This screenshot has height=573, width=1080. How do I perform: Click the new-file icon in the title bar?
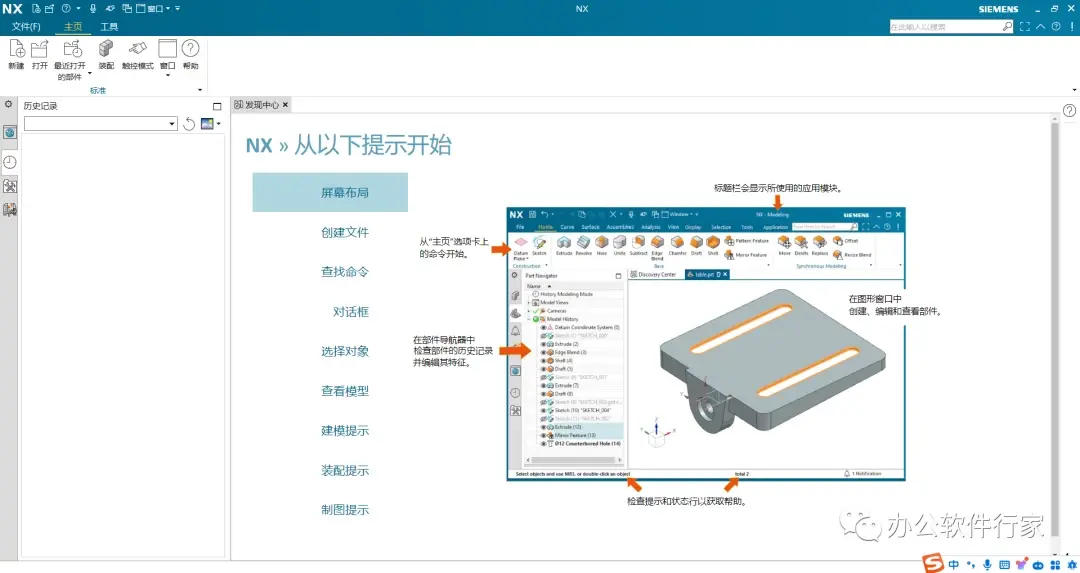[36, 9]
